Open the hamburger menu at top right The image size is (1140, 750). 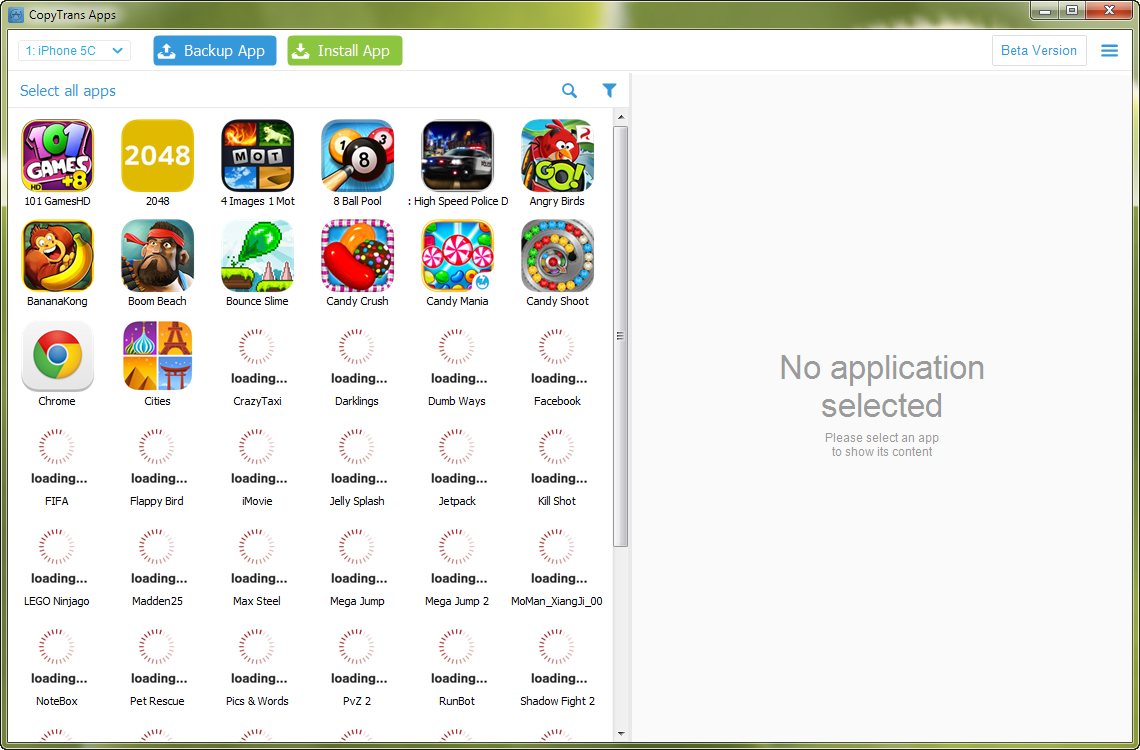click(1109, 50)
